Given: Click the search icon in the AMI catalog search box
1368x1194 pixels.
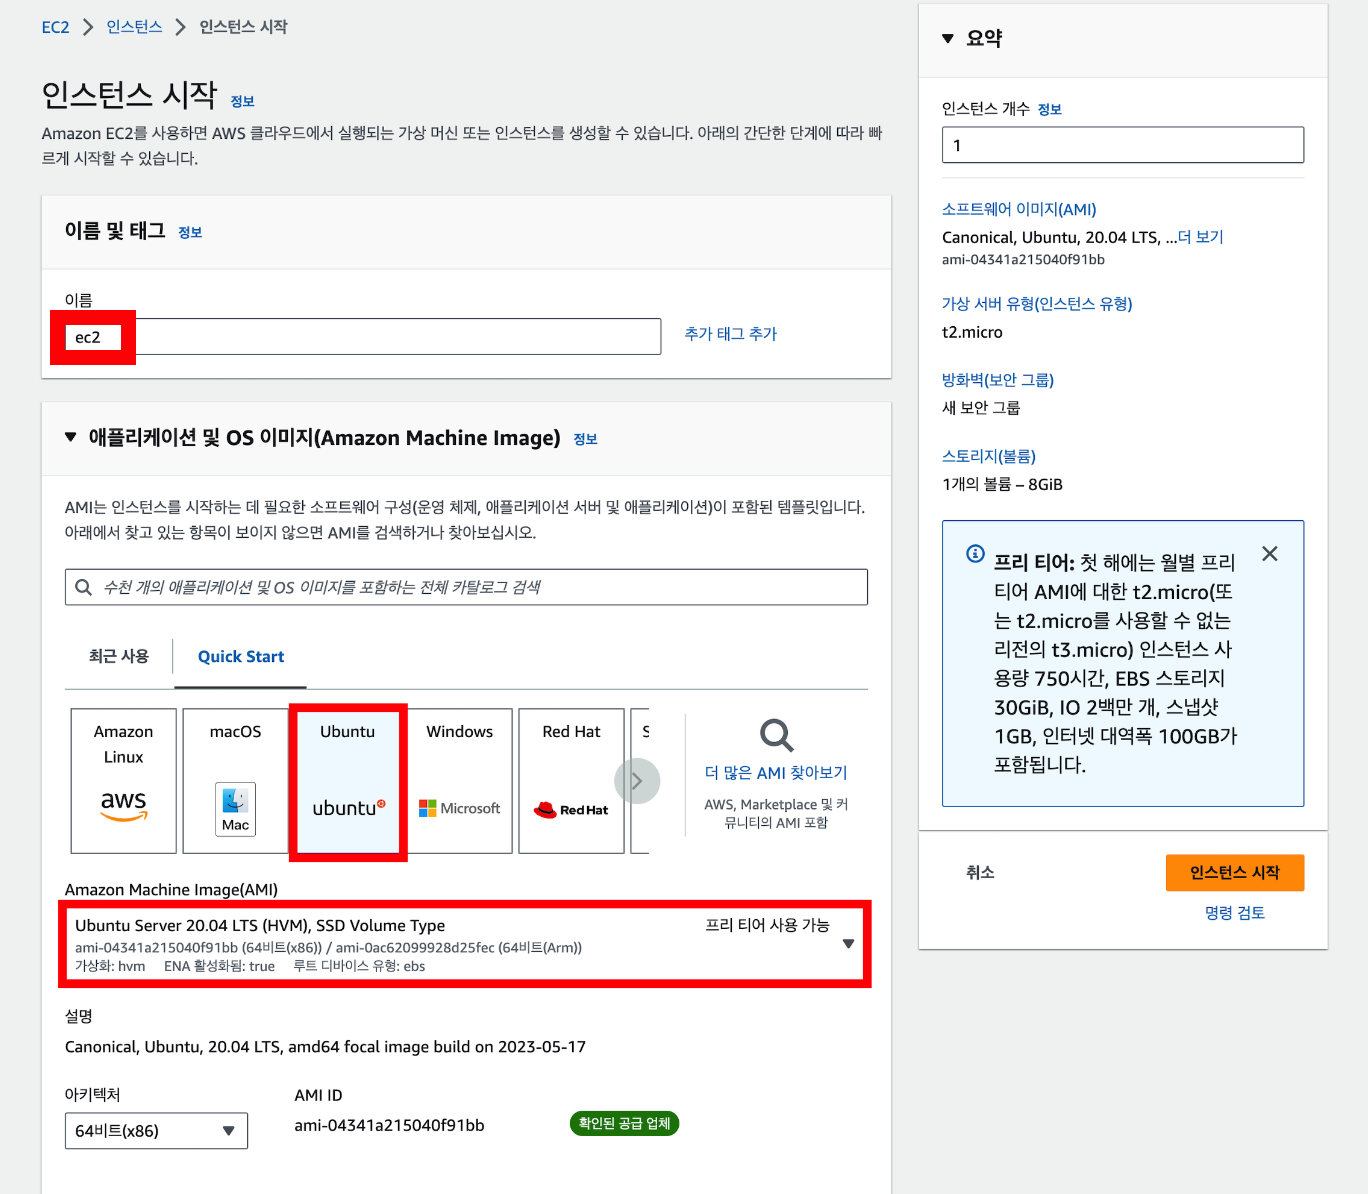Looking at the screenshot, I should (84, 587).
